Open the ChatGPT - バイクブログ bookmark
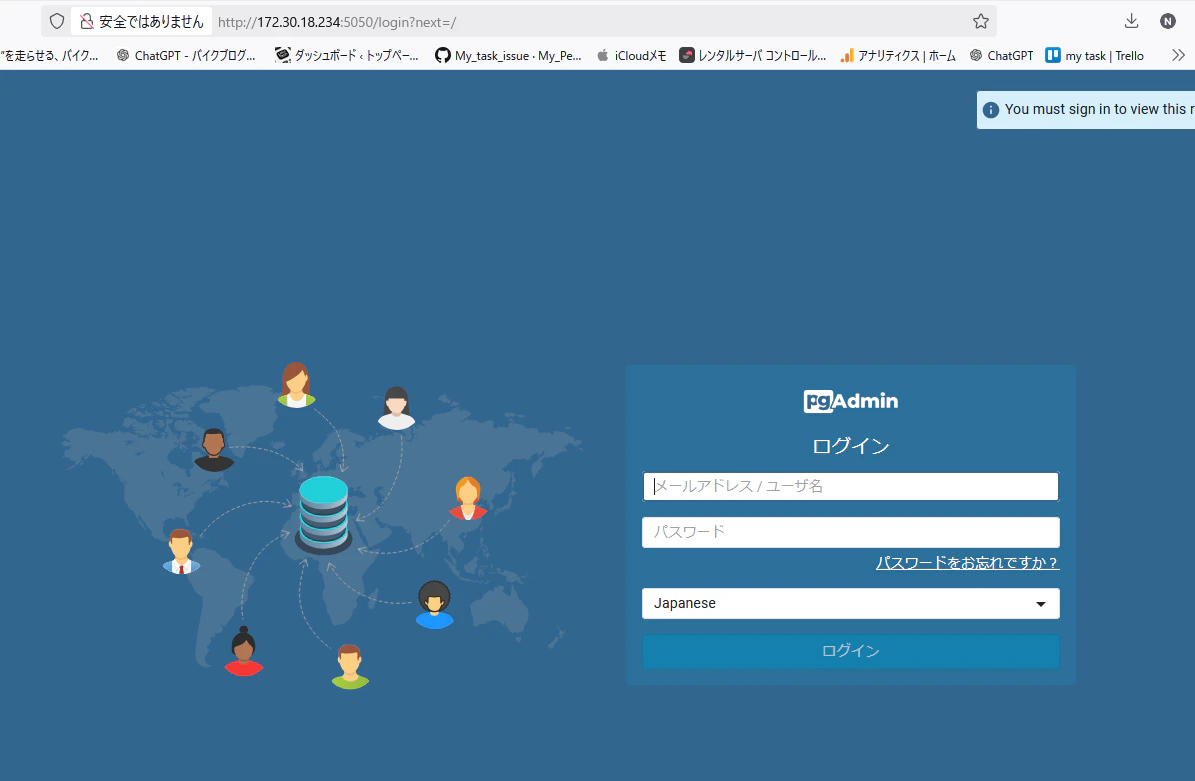The height and width of the screenshot is (781, 1195). pyautogui.click(x=186, y=55)
